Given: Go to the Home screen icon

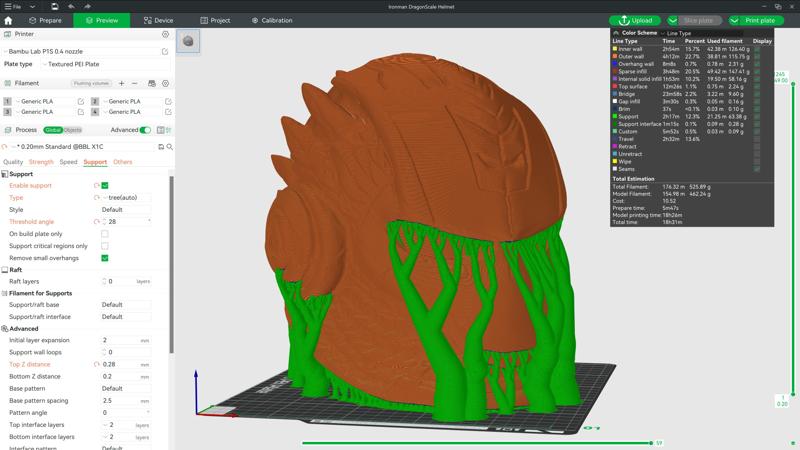Looking at the screenshot, I should click(8, 20).
